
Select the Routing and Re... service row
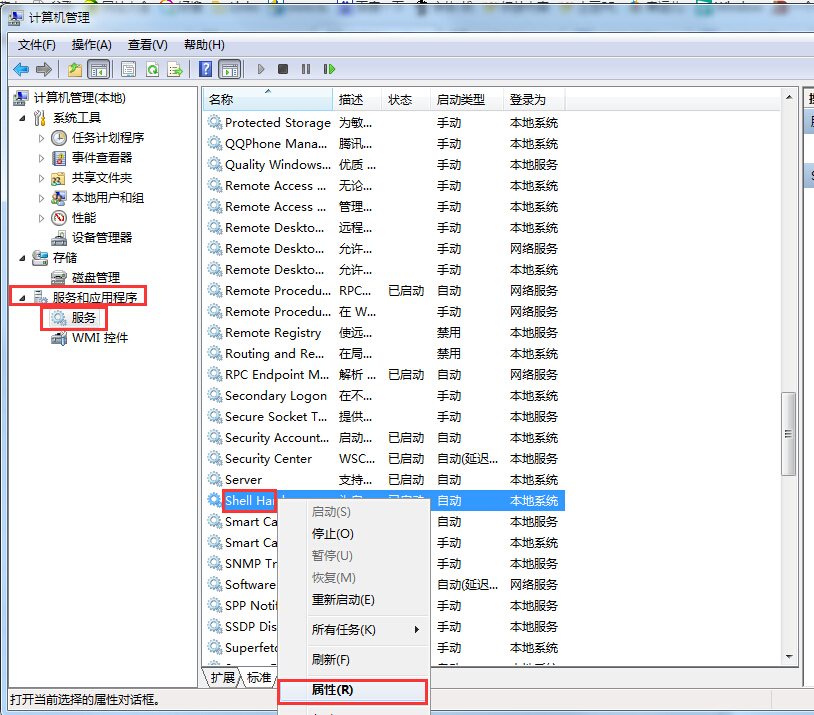coord(384,354)
